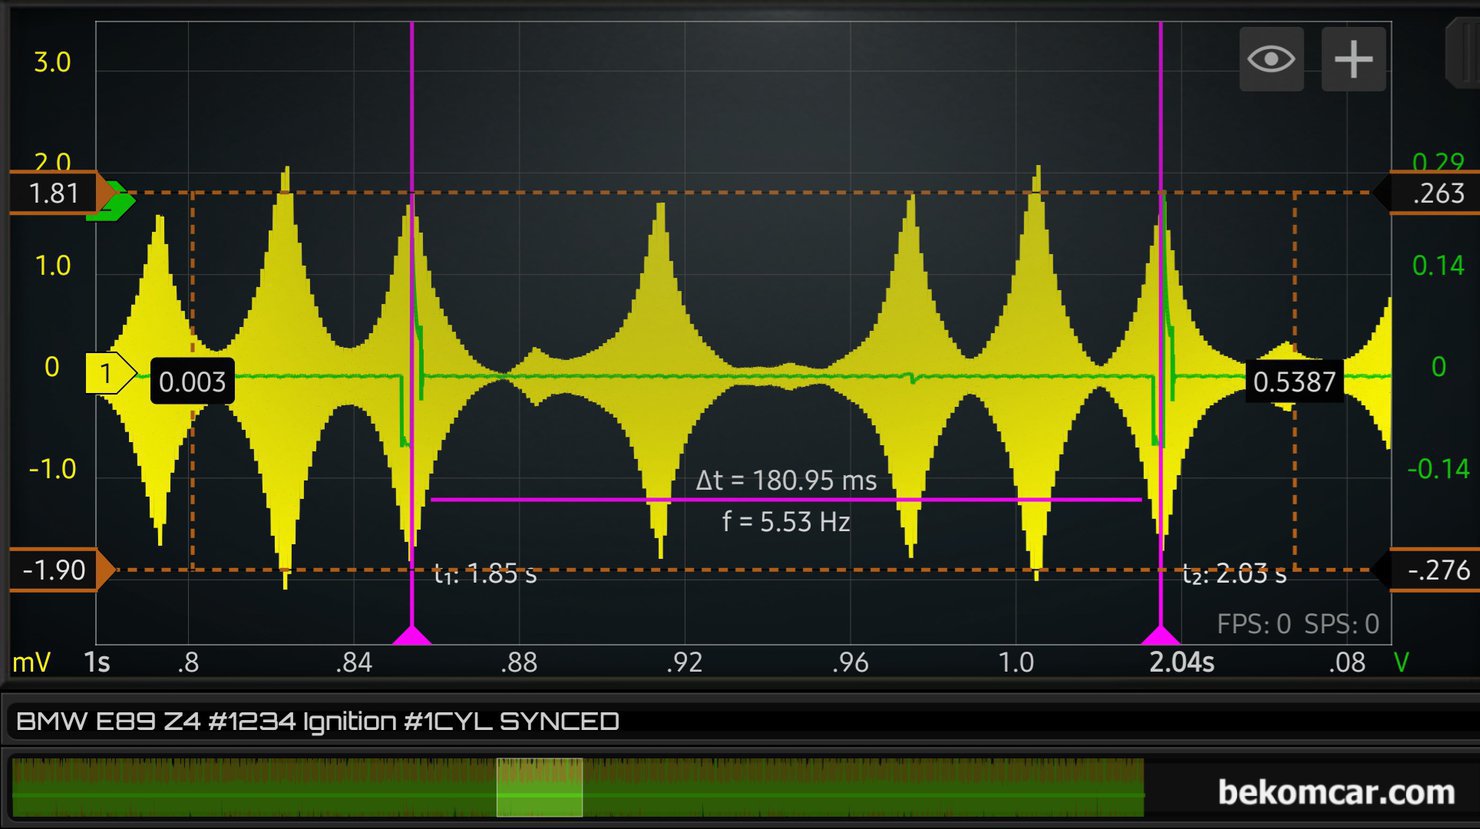Click the FPS SPS status readout
Screen dimensions: 1480x829
[1297, 624]
